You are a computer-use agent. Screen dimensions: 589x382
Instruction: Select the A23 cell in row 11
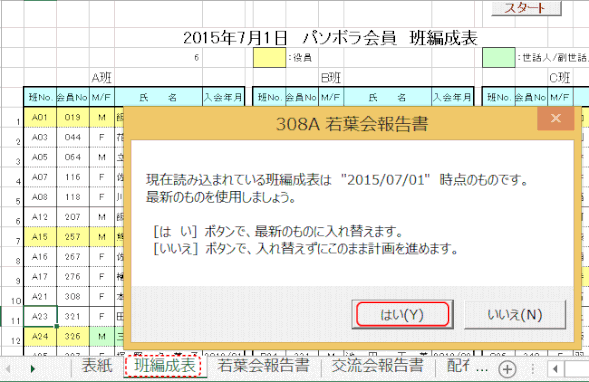pos(40,316)
